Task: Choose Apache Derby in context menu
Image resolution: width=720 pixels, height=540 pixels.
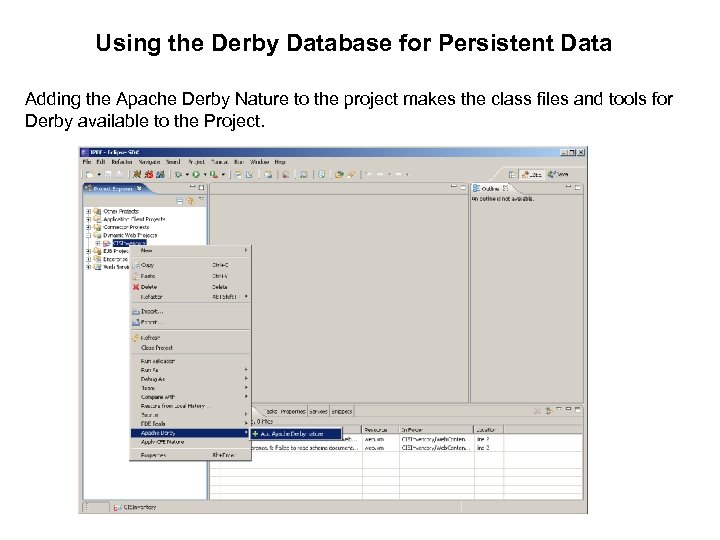Action: (x=191, y=433)
